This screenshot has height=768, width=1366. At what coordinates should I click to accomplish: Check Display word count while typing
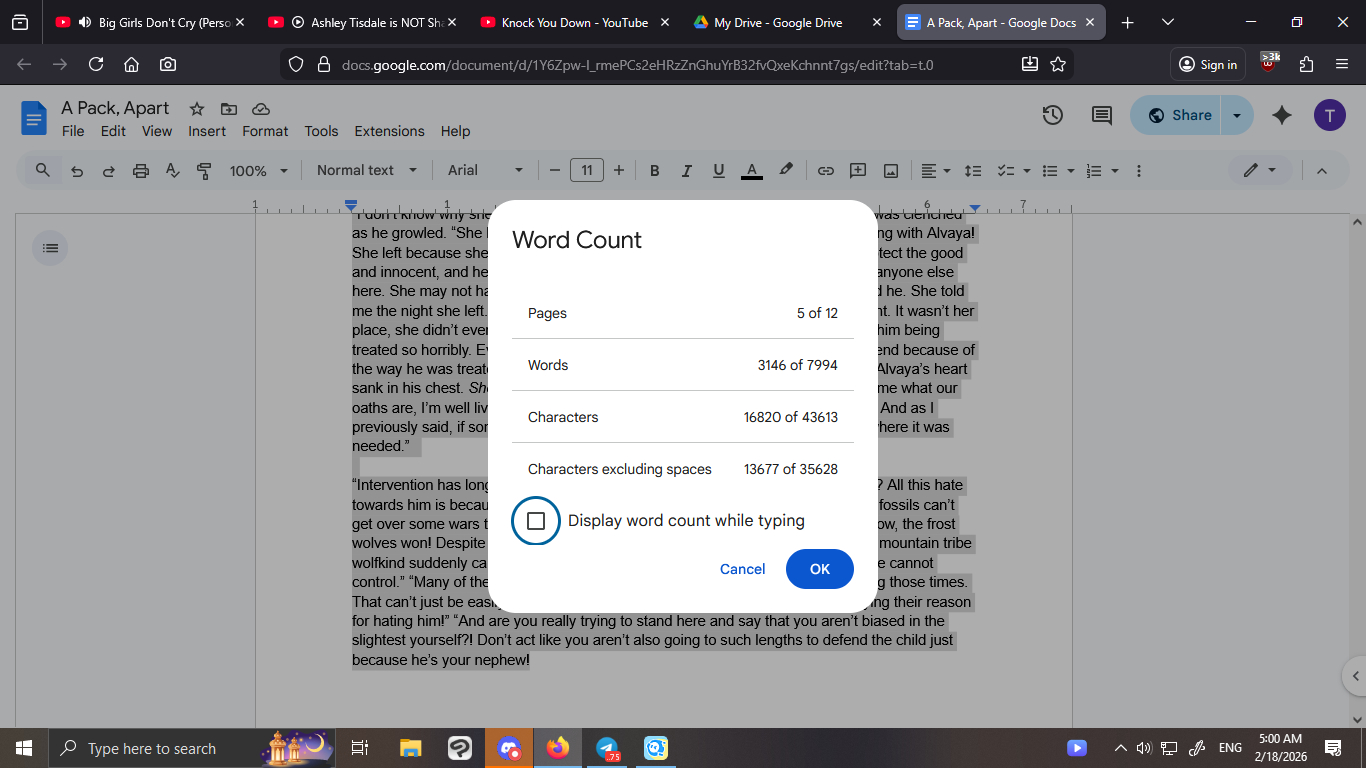[536, 521]
